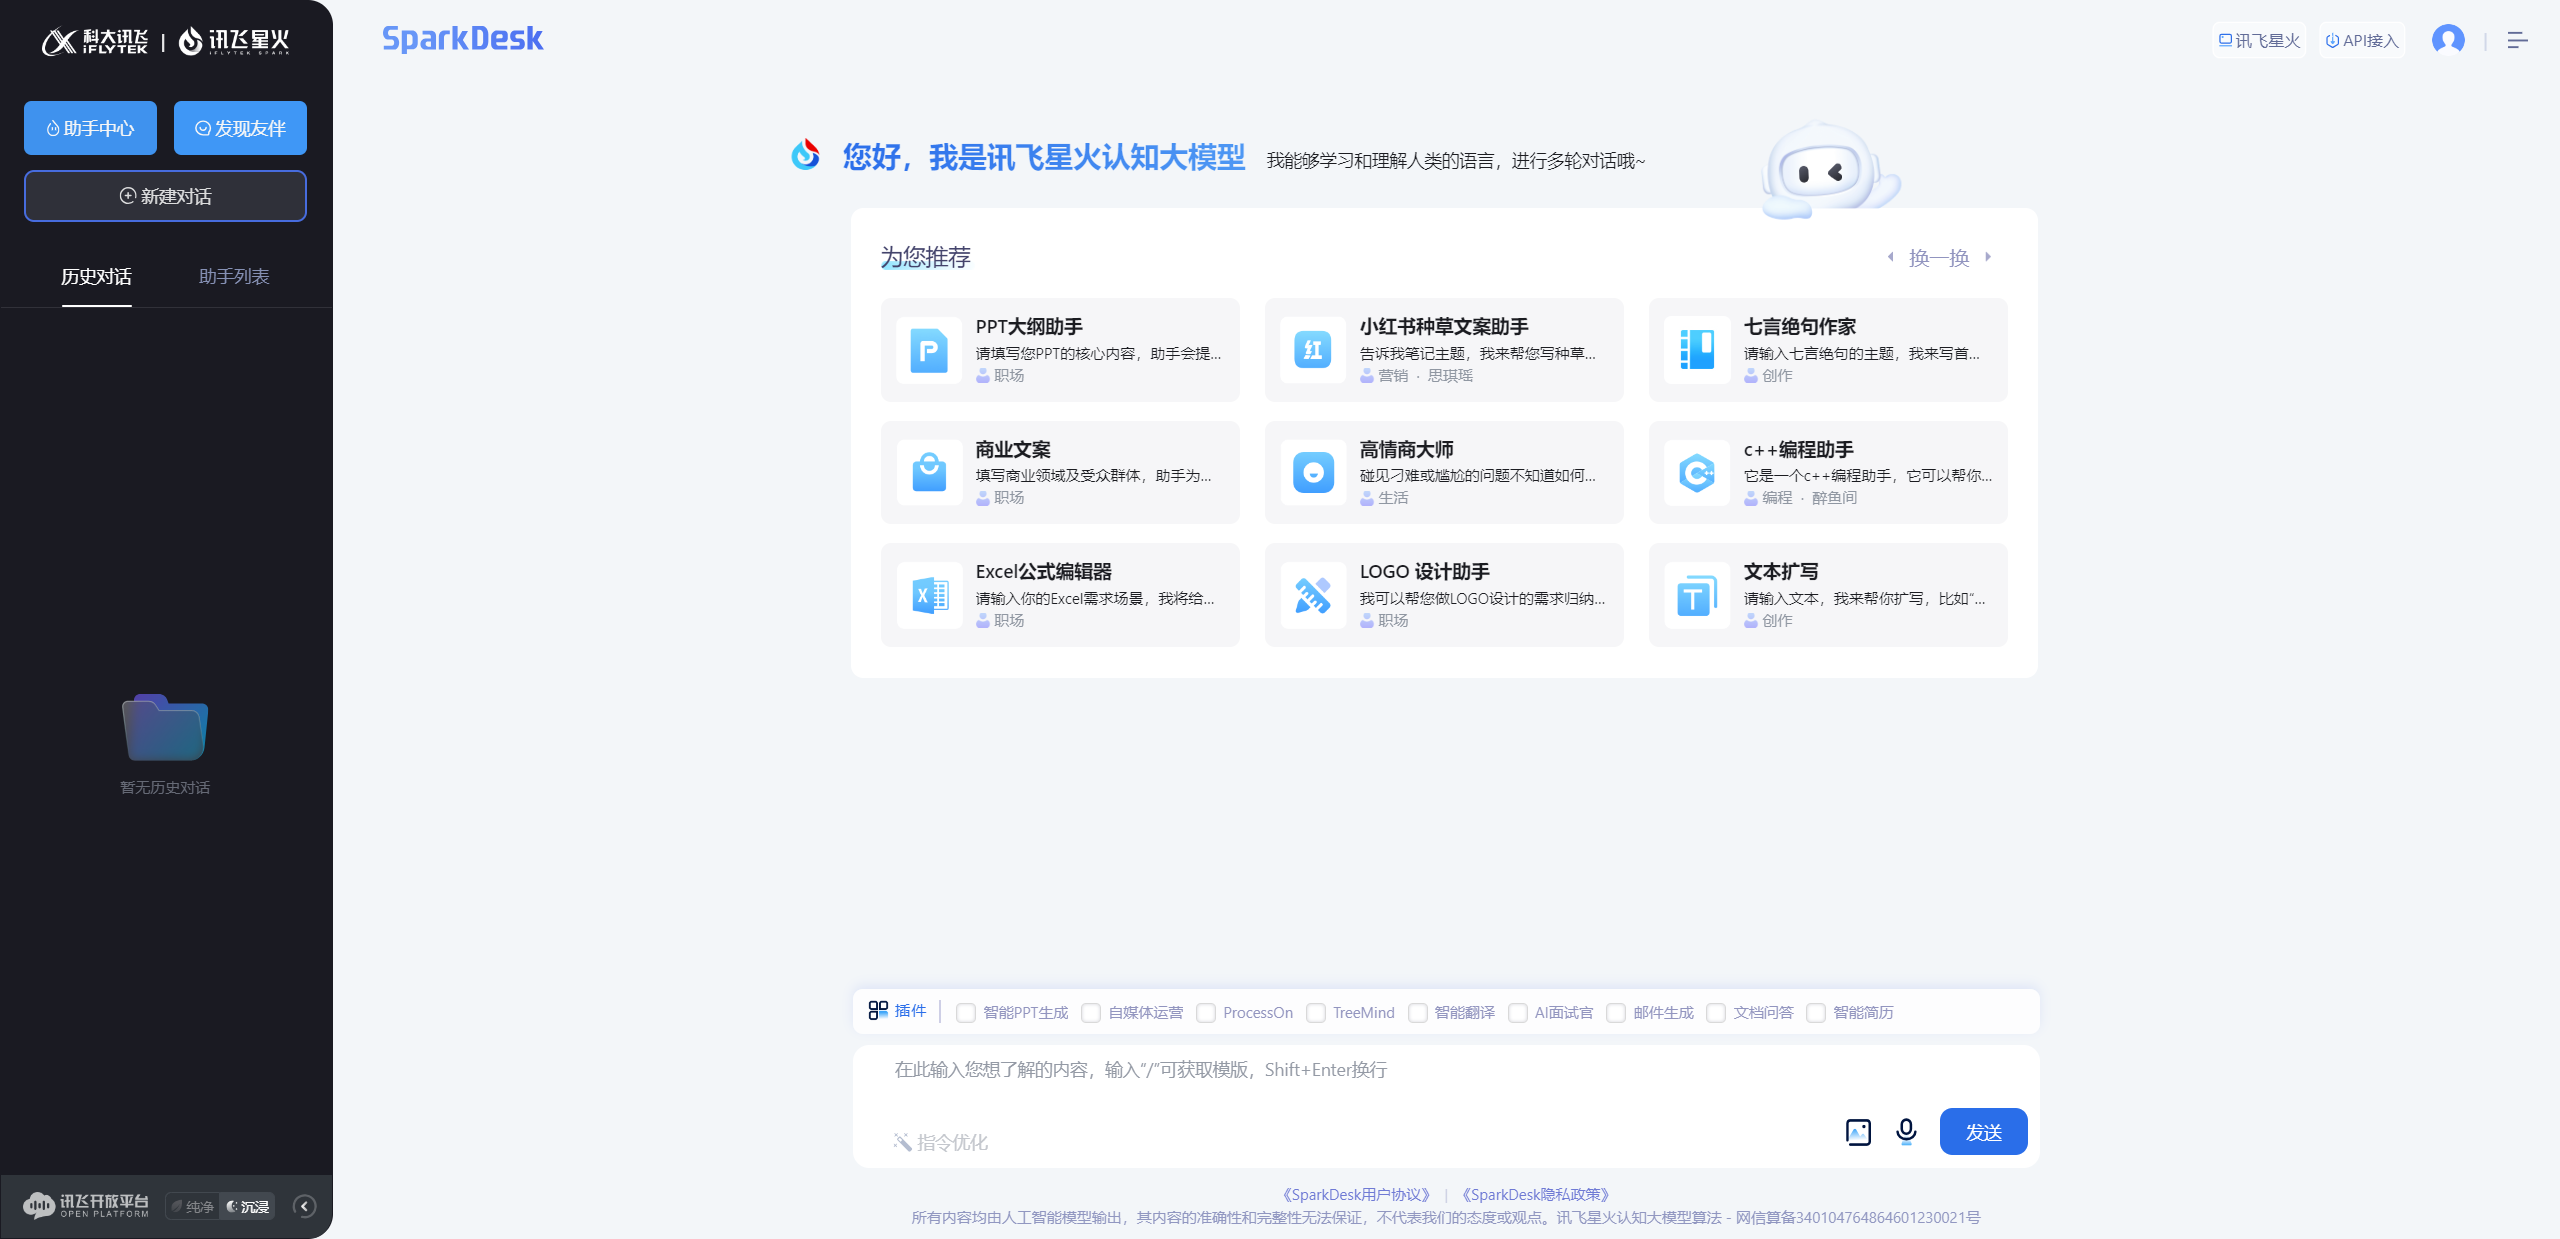Screen dimensions: 2560x1239
Task: Open the hamburger menu icon at top right
Action: (2517, 40)
